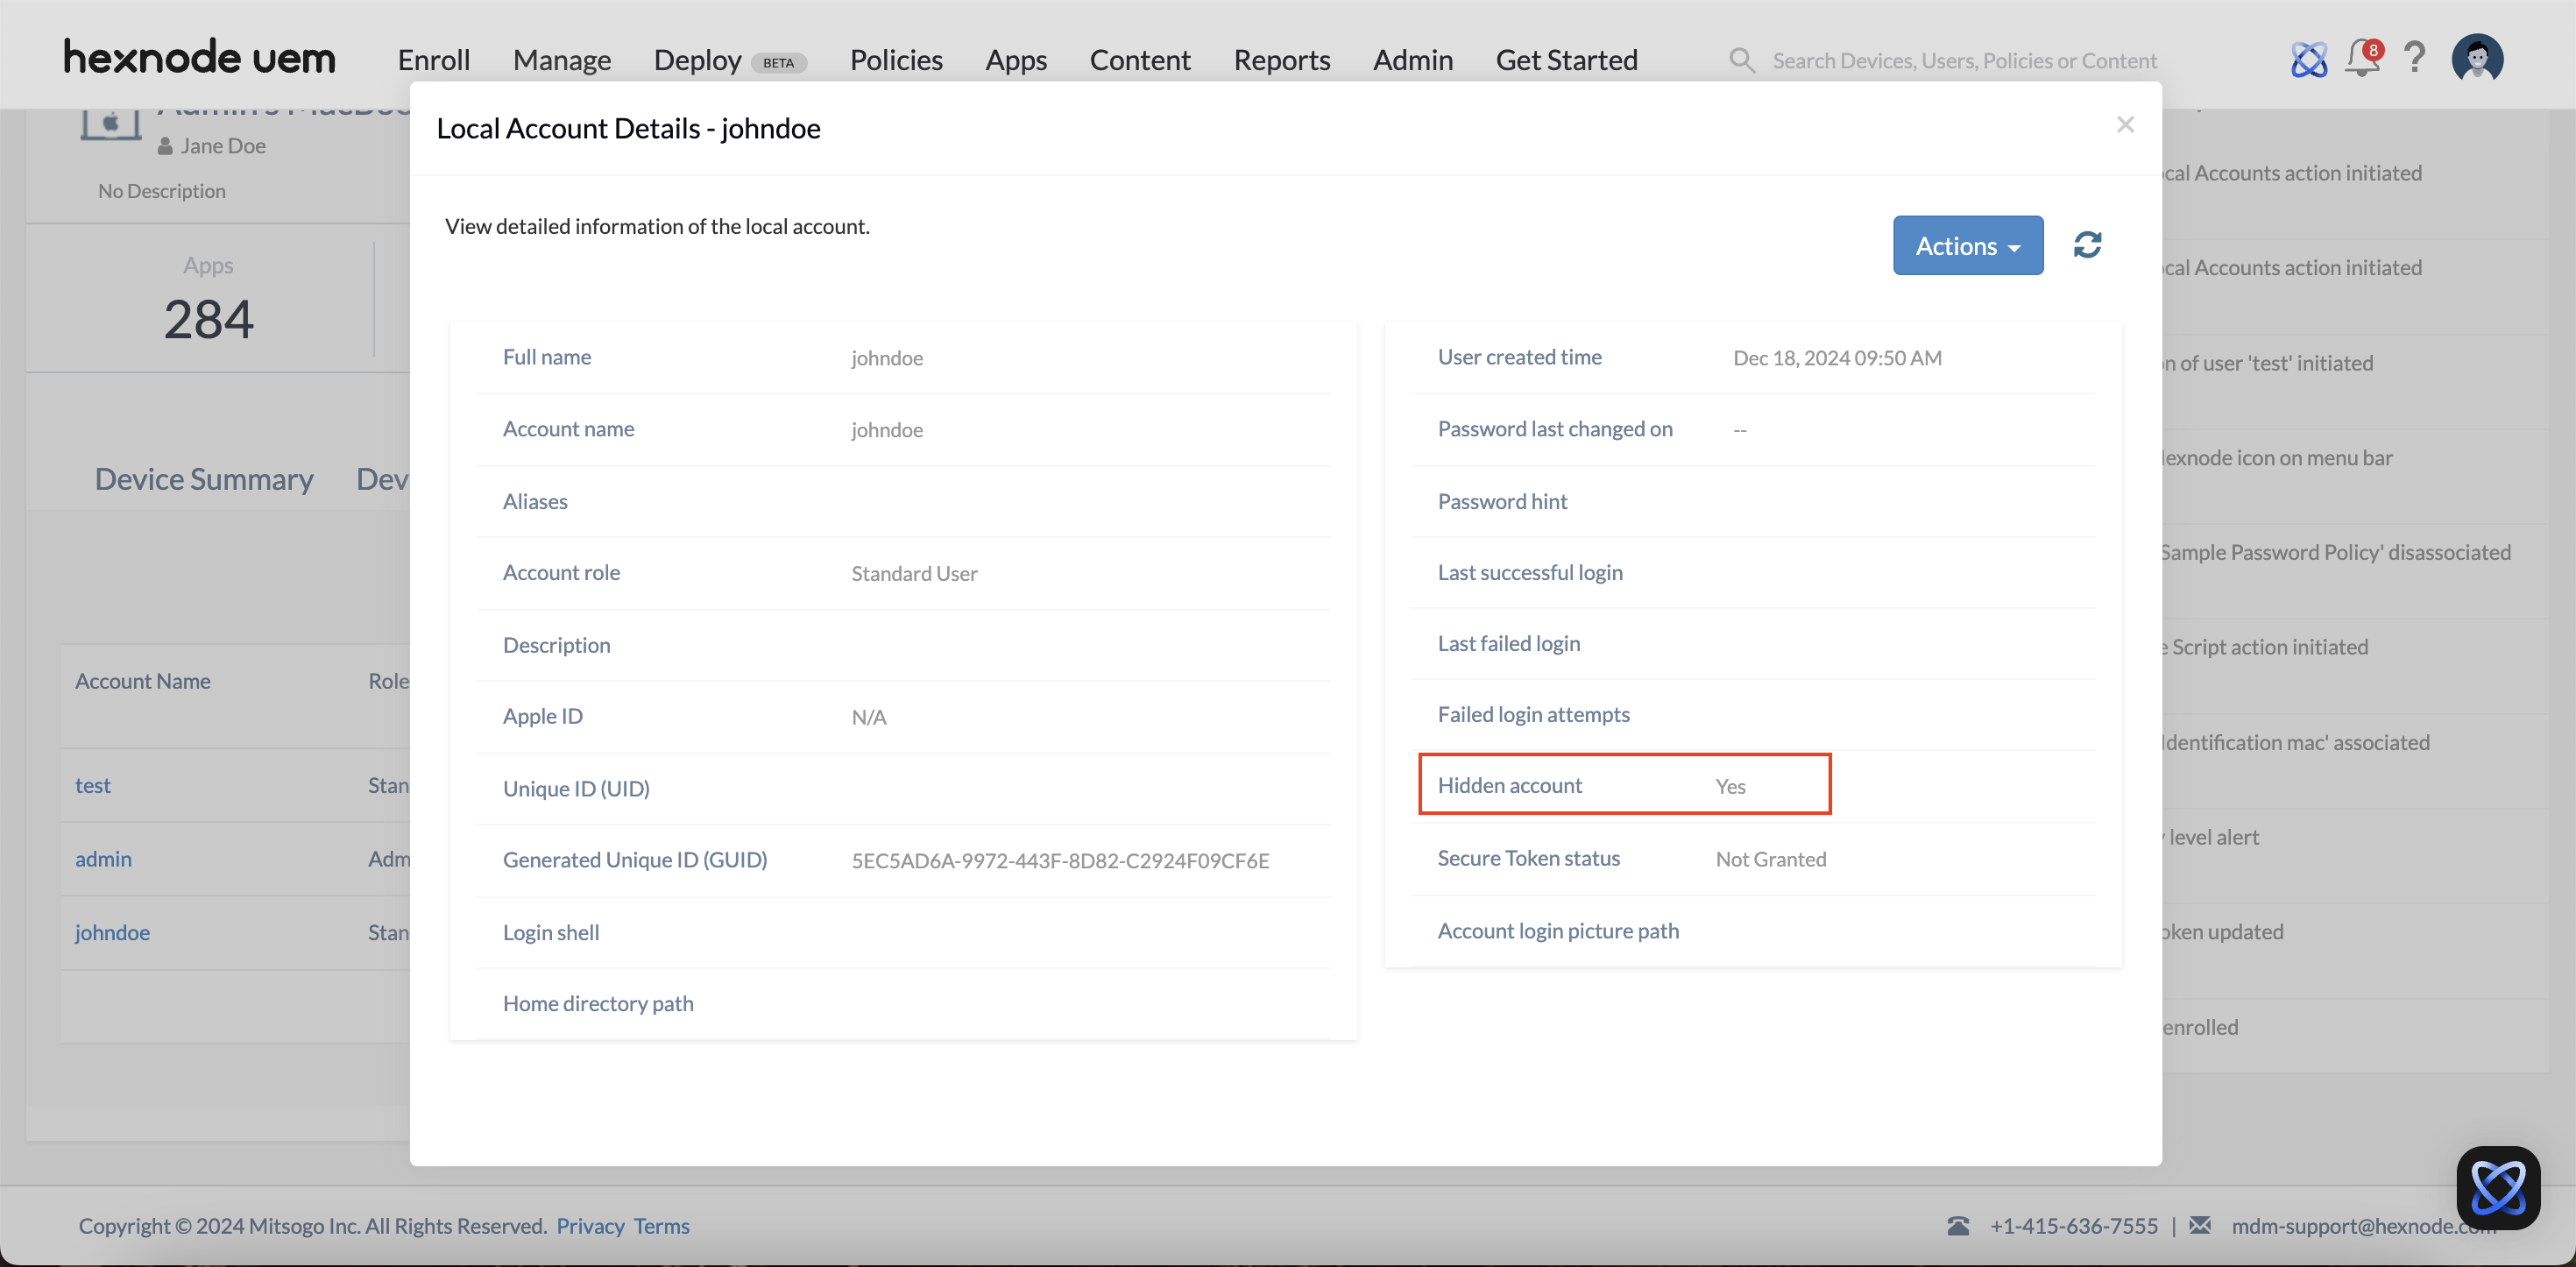Screen dimensions: 2576x1267
Task: Click the Script action initiated entry
Action: [x=2264, y=647]
